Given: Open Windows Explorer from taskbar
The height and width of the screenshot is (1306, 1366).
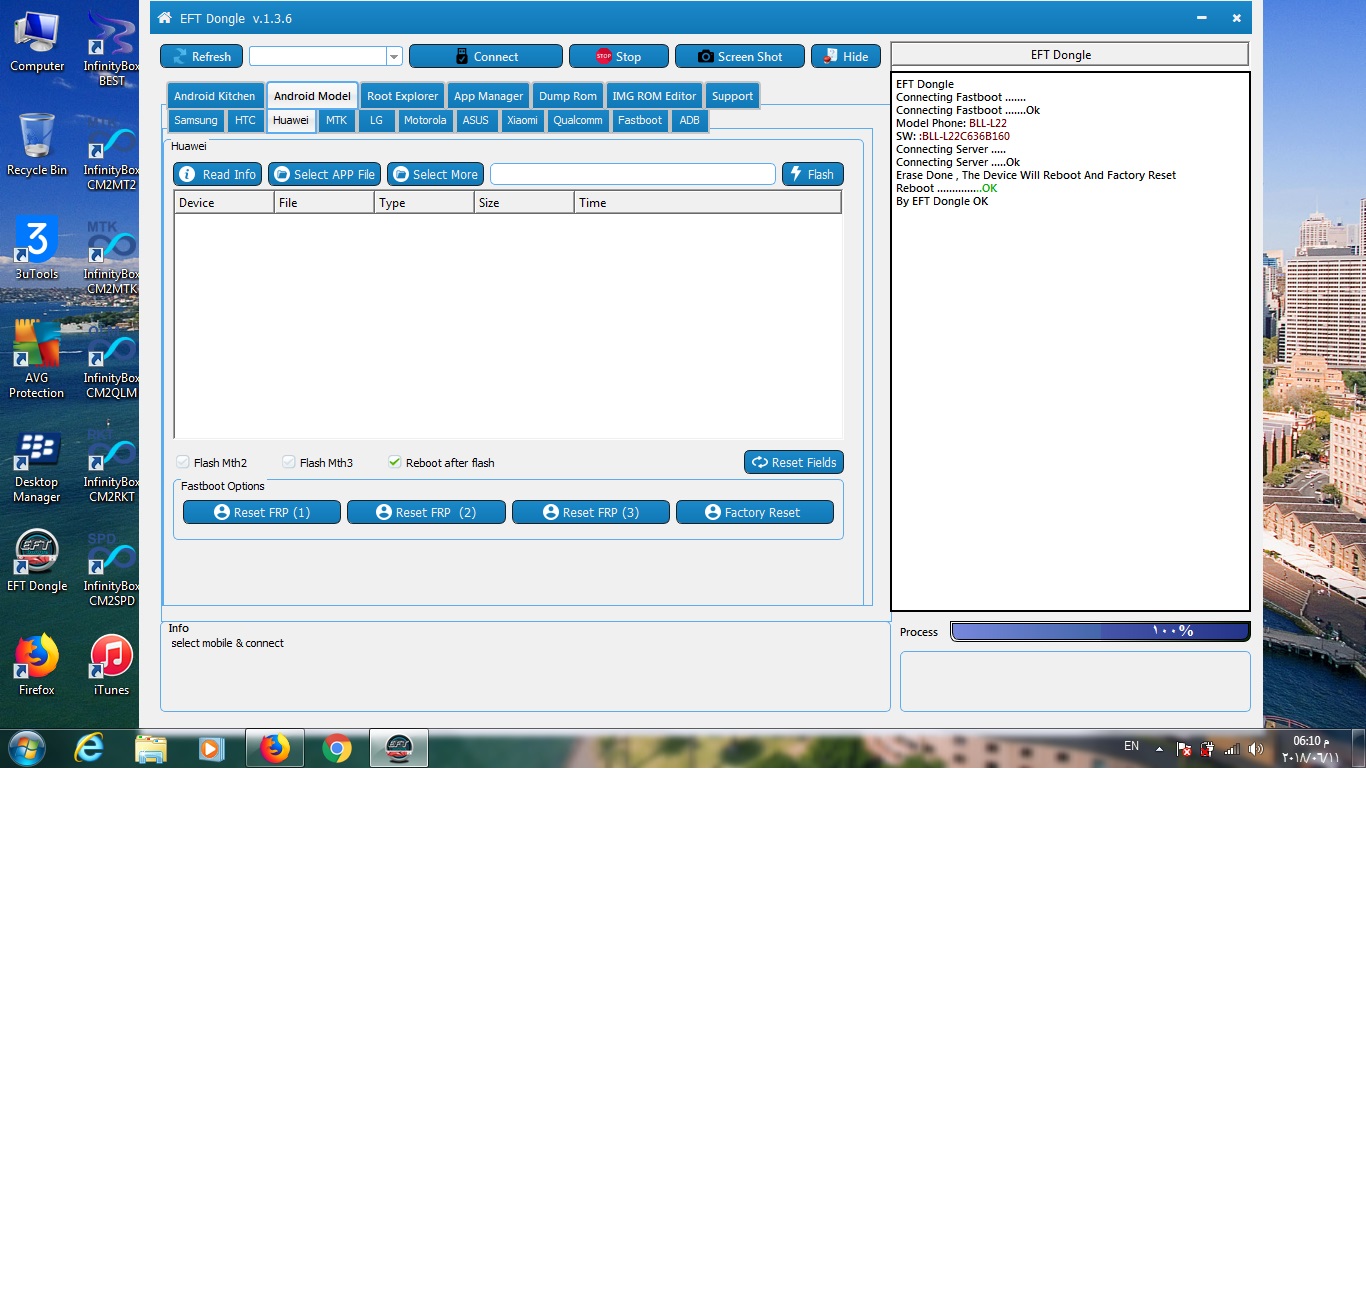Looking at the screenshot, I should point(151,748).
